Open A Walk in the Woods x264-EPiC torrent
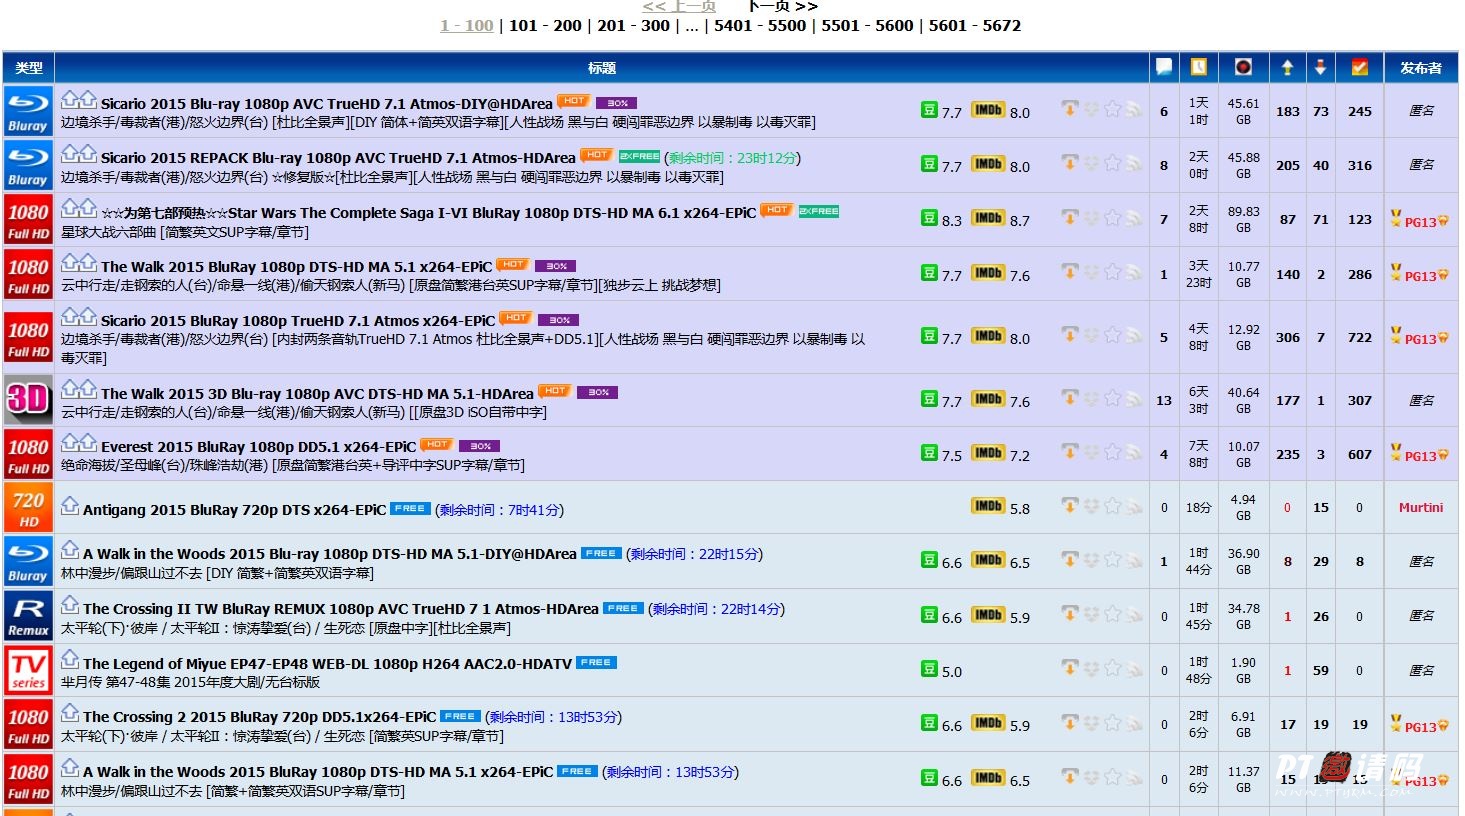The width and height of the screenshot is (1465, 816). (x=318, y=771)
